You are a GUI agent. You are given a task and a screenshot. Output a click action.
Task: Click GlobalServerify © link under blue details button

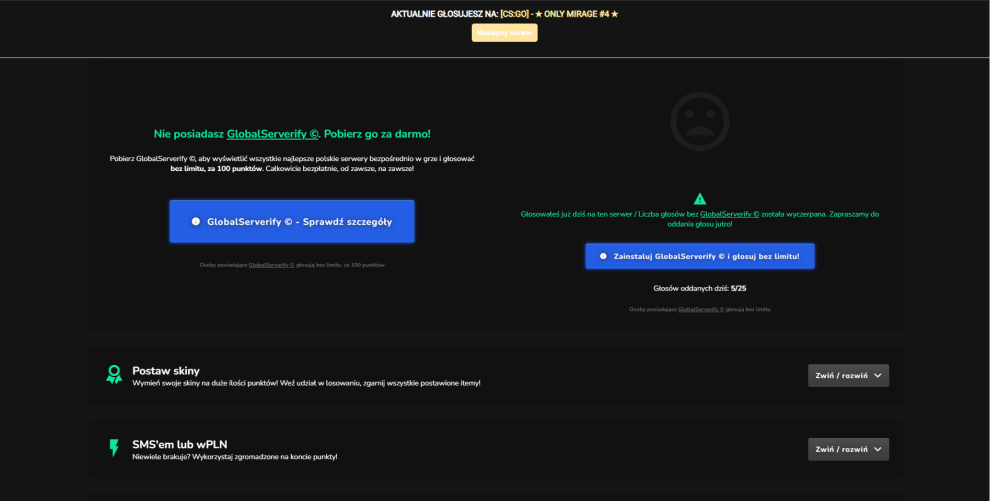point(272,265)
